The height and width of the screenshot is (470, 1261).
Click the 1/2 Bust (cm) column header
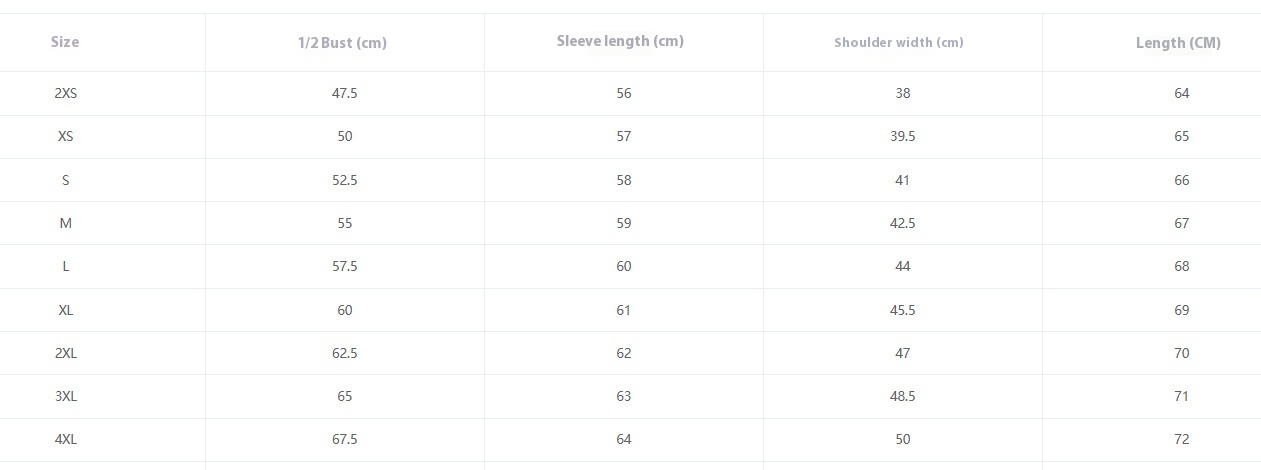tap(342, 43)
